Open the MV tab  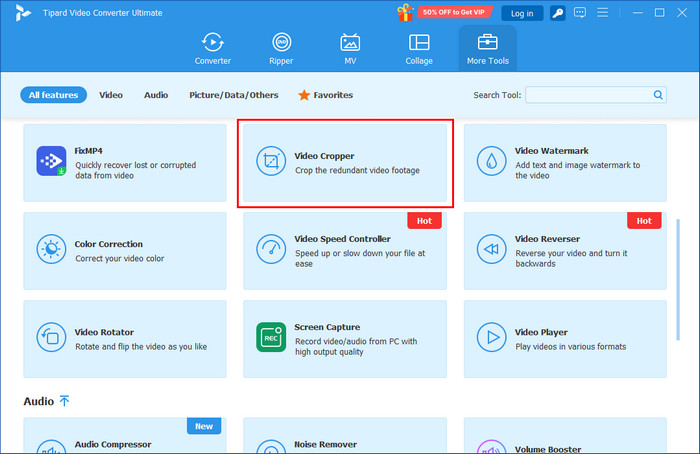coord(350,49)
